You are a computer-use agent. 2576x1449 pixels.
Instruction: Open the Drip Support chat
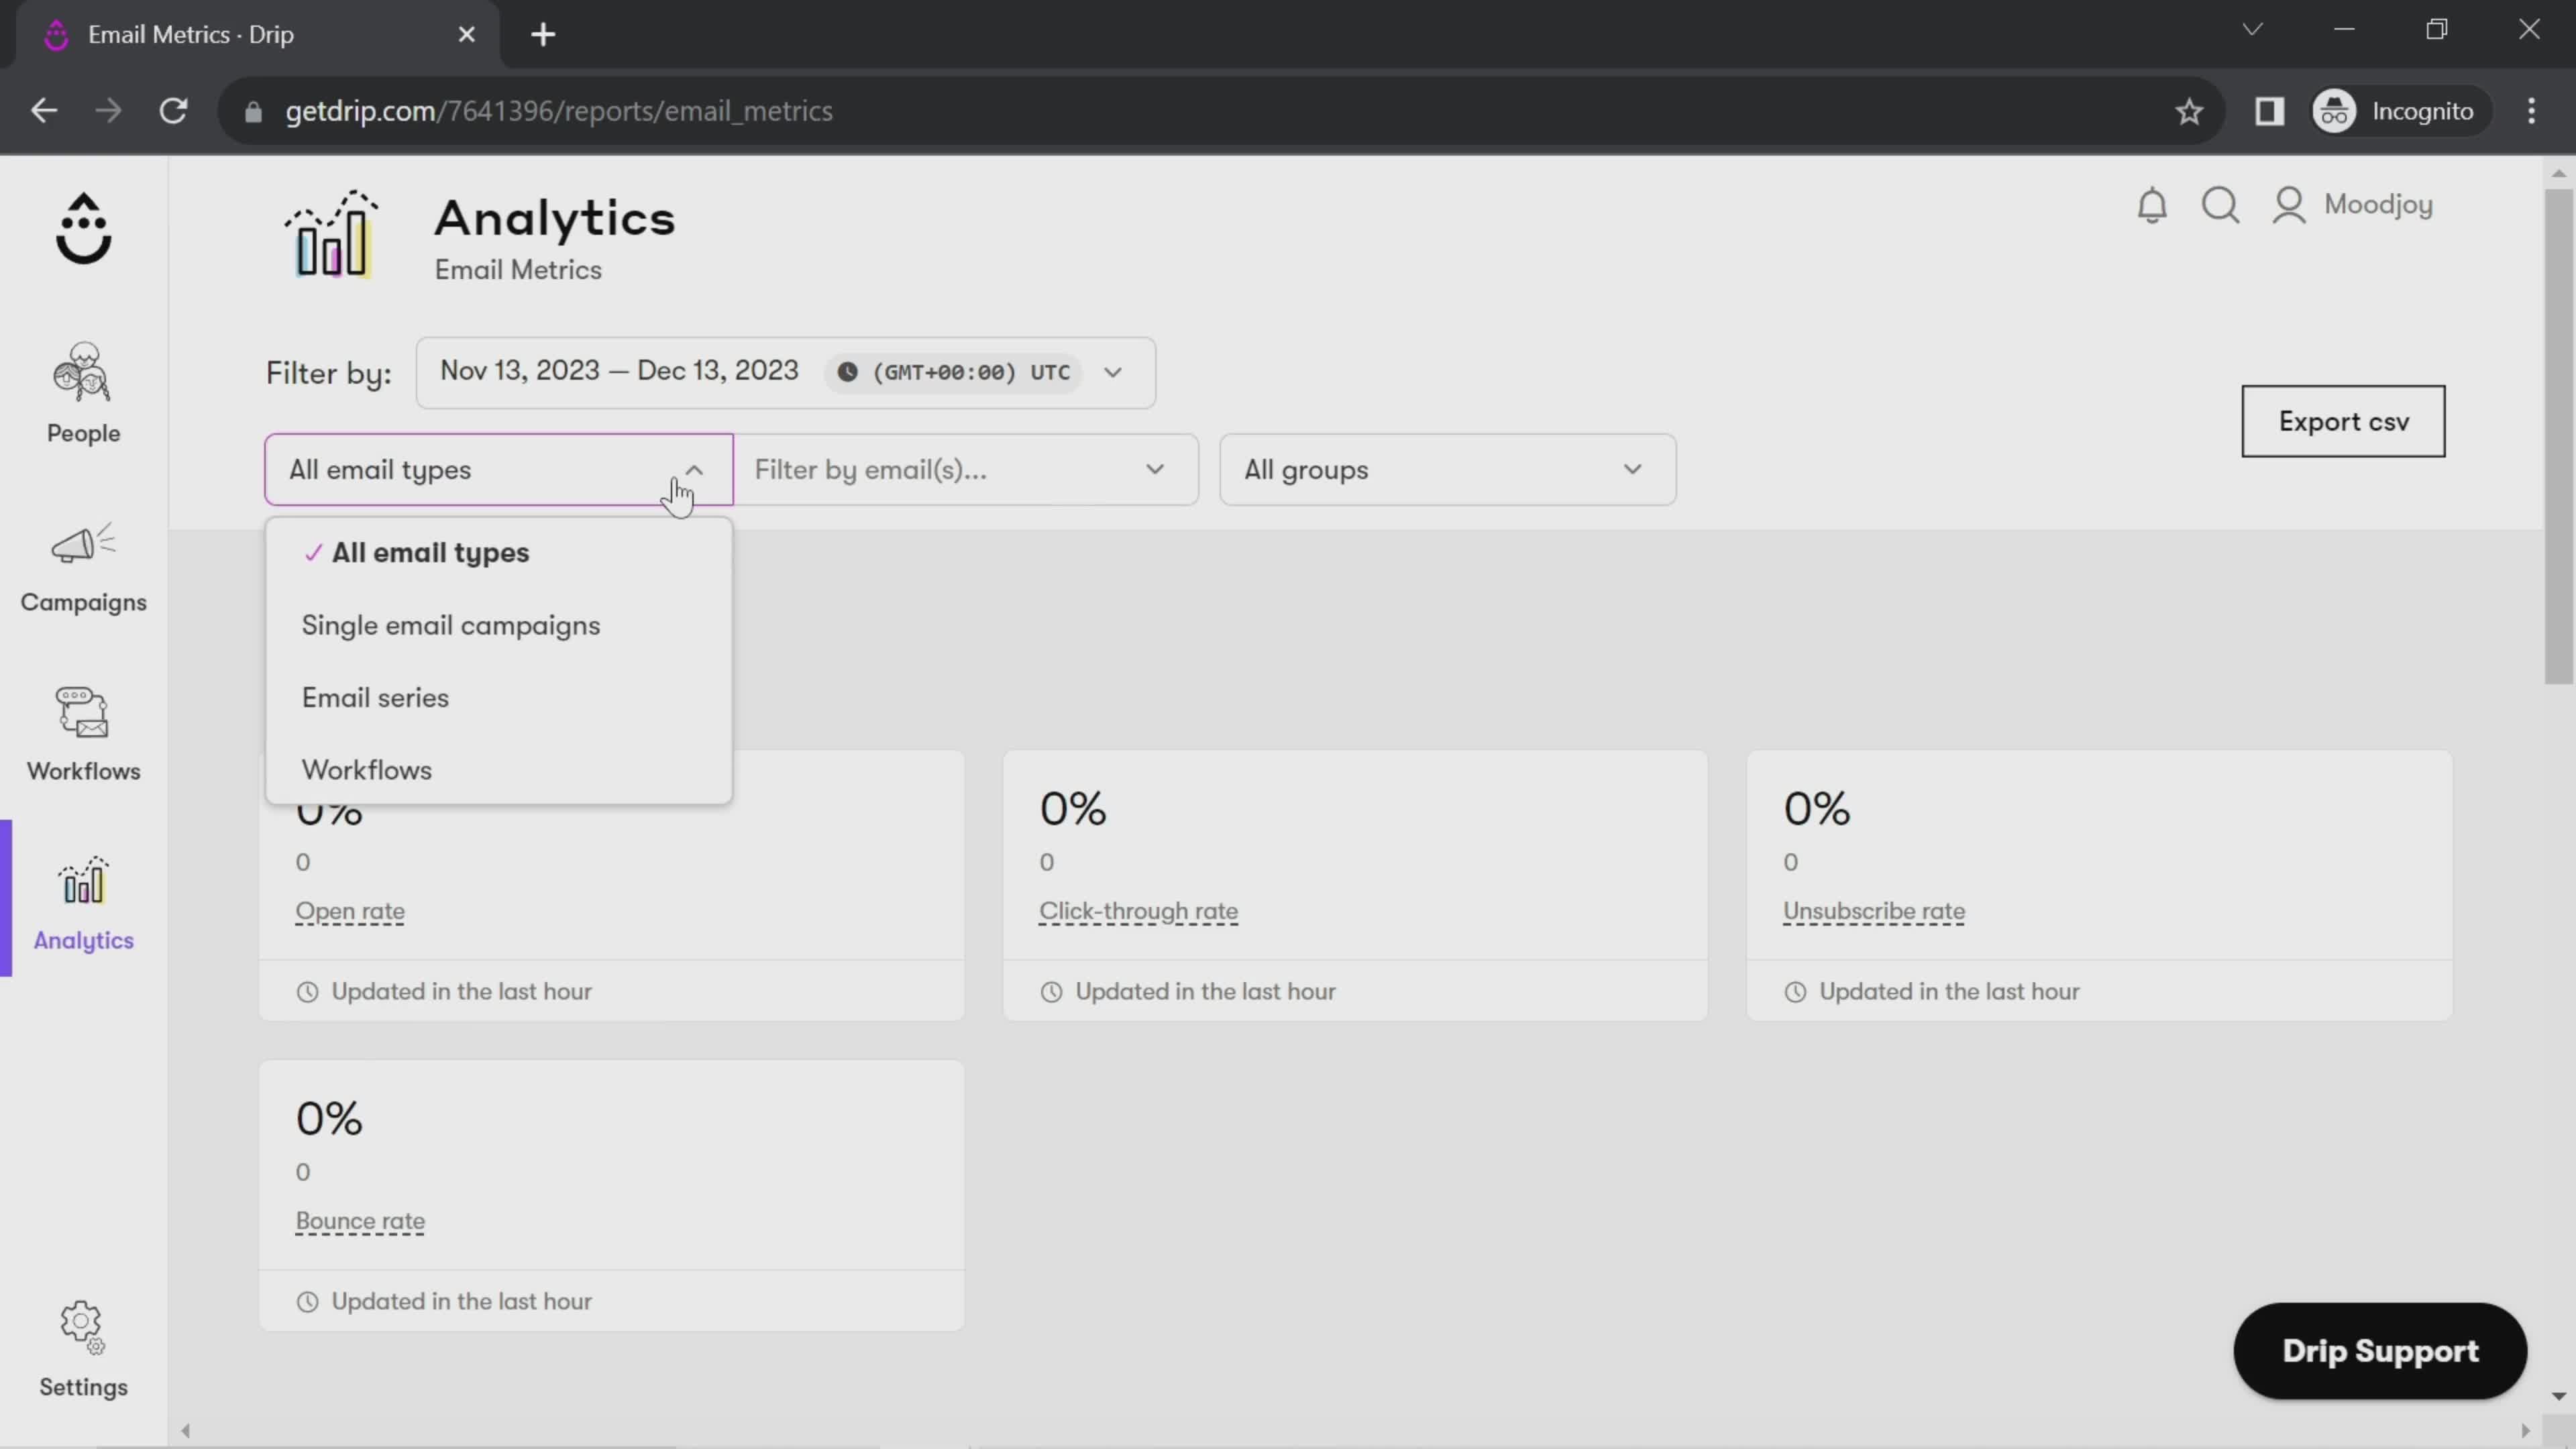point(2380,1351)
